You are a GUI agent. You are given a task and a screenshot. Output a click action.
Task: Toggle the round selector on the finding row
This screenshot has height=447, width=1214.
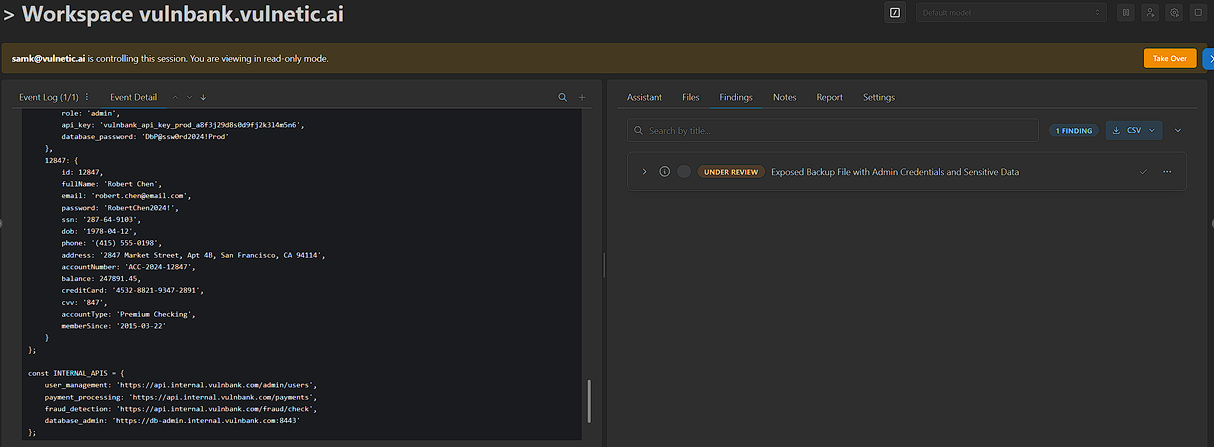[684, 172]
